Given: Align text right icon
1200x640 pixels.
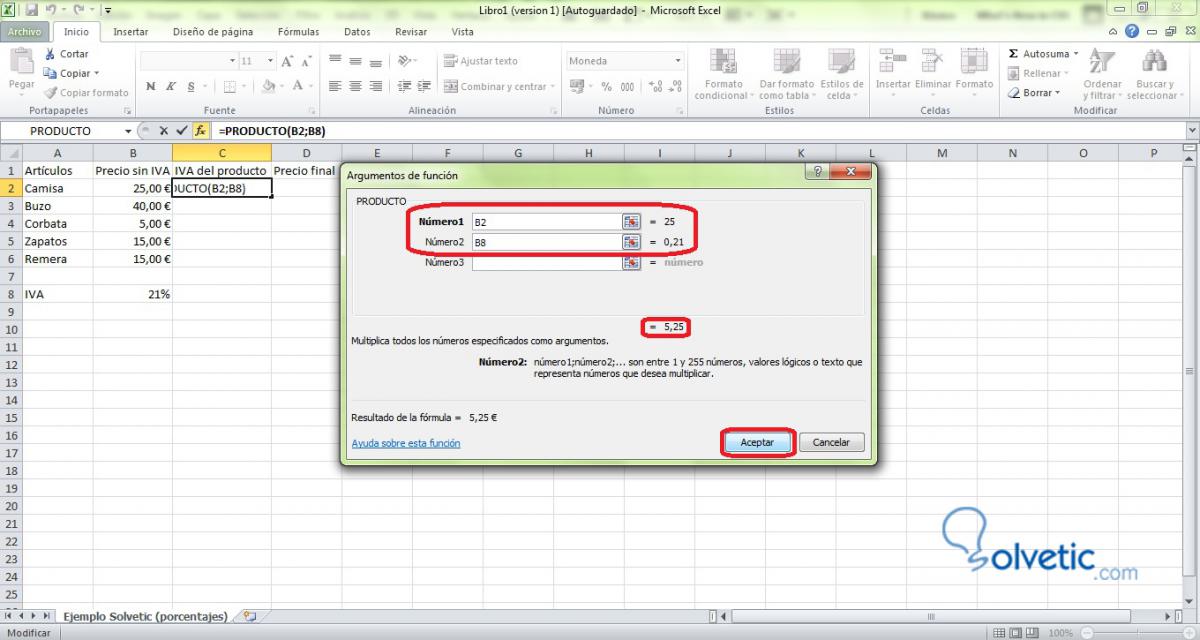Looking at the screenshot, I should point(374,87).
